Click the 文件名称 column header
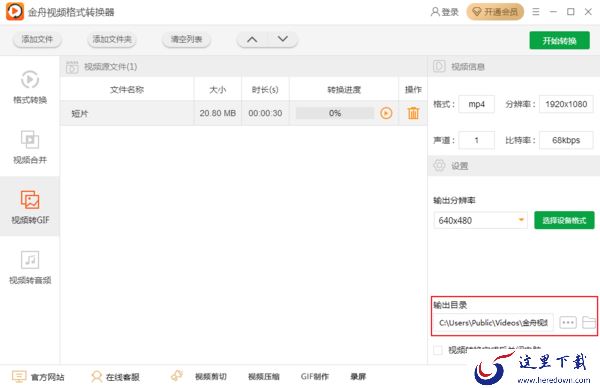The width and height of the screenshot is (600, 388). (x=127, y=90)
